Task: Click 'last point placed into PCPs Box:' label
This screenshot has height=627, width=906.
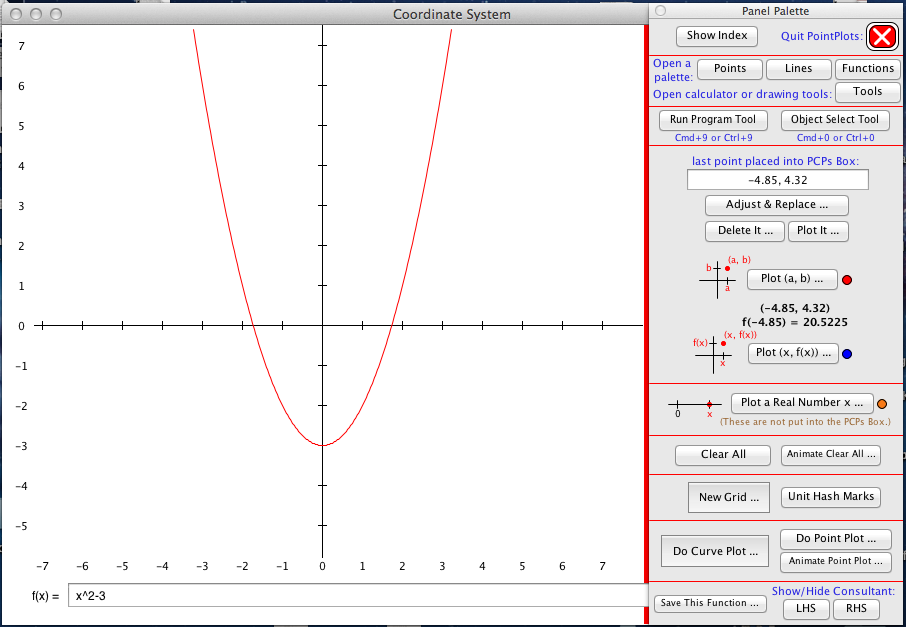Action: point(775,162)
